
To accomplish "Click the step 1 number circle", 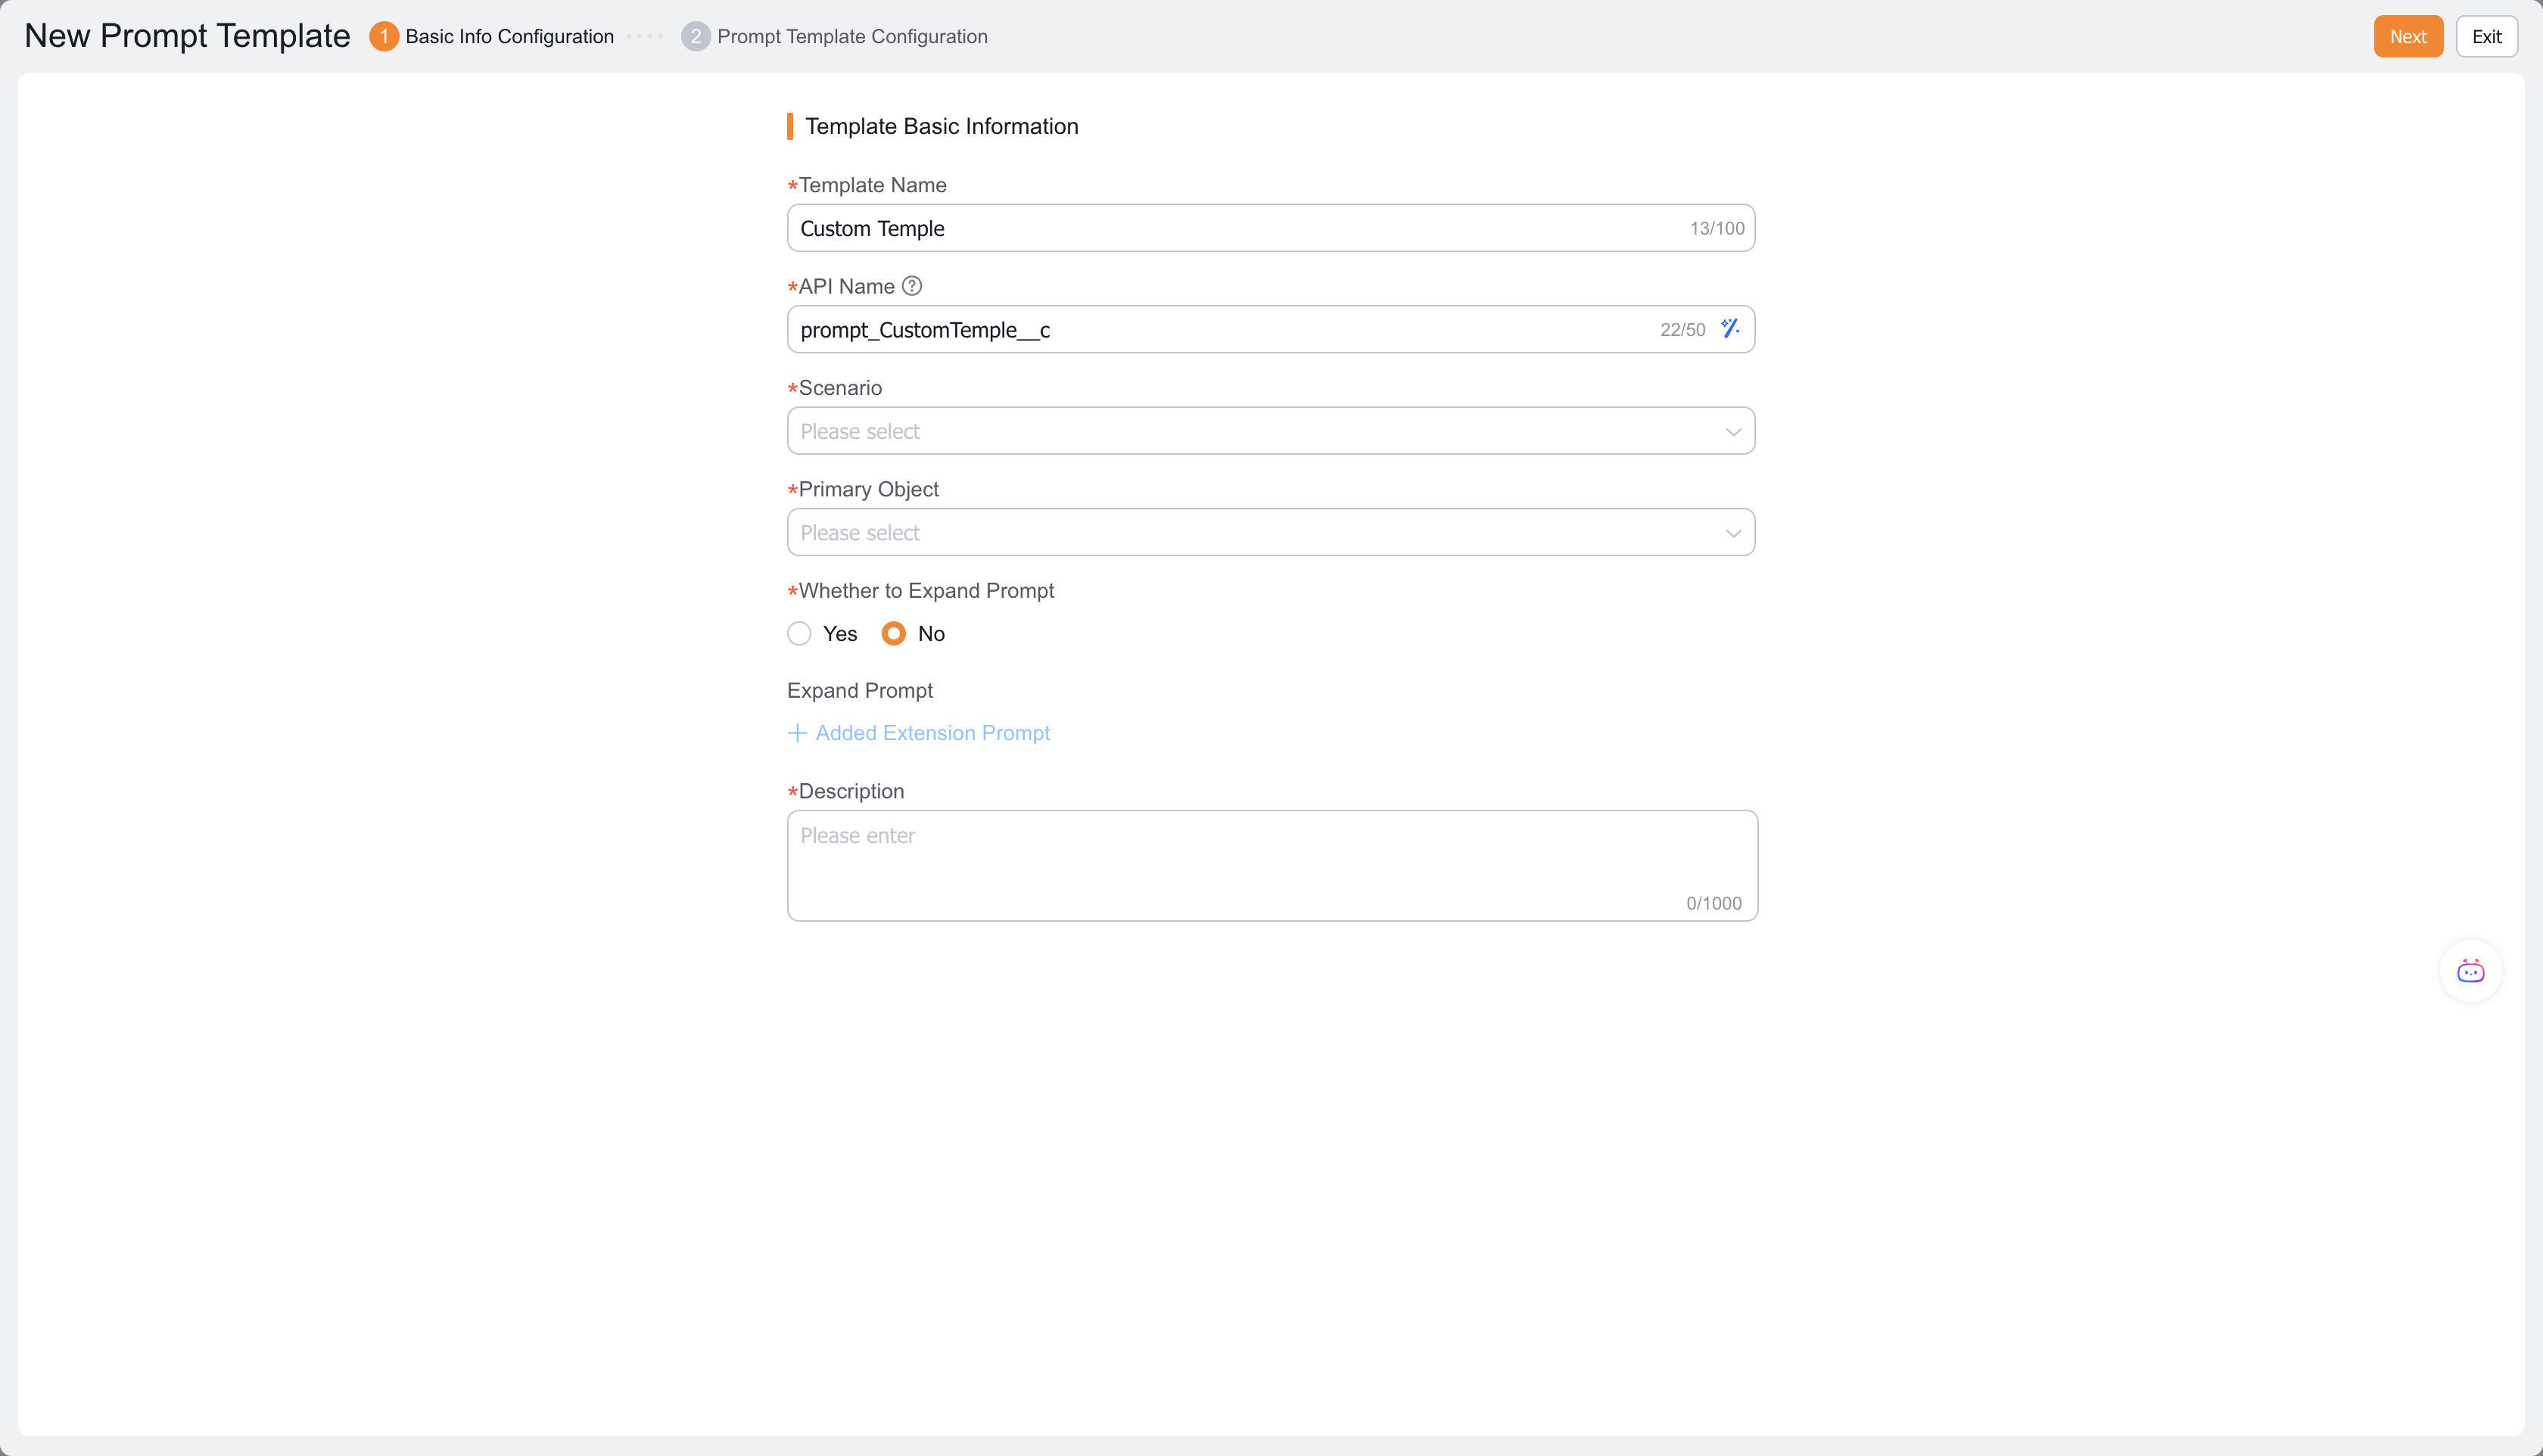I will pos(384,37).
